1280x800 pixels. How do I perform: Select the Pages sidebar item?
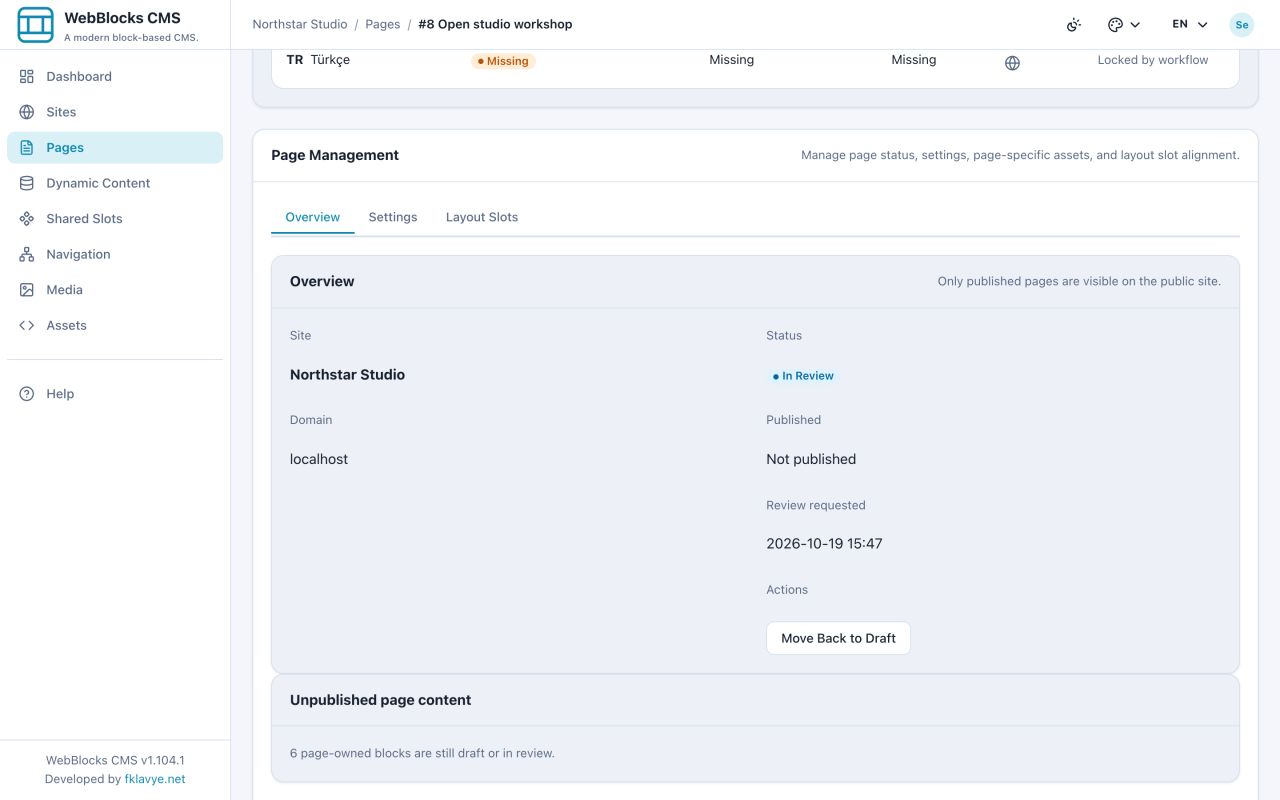[115, 147]
